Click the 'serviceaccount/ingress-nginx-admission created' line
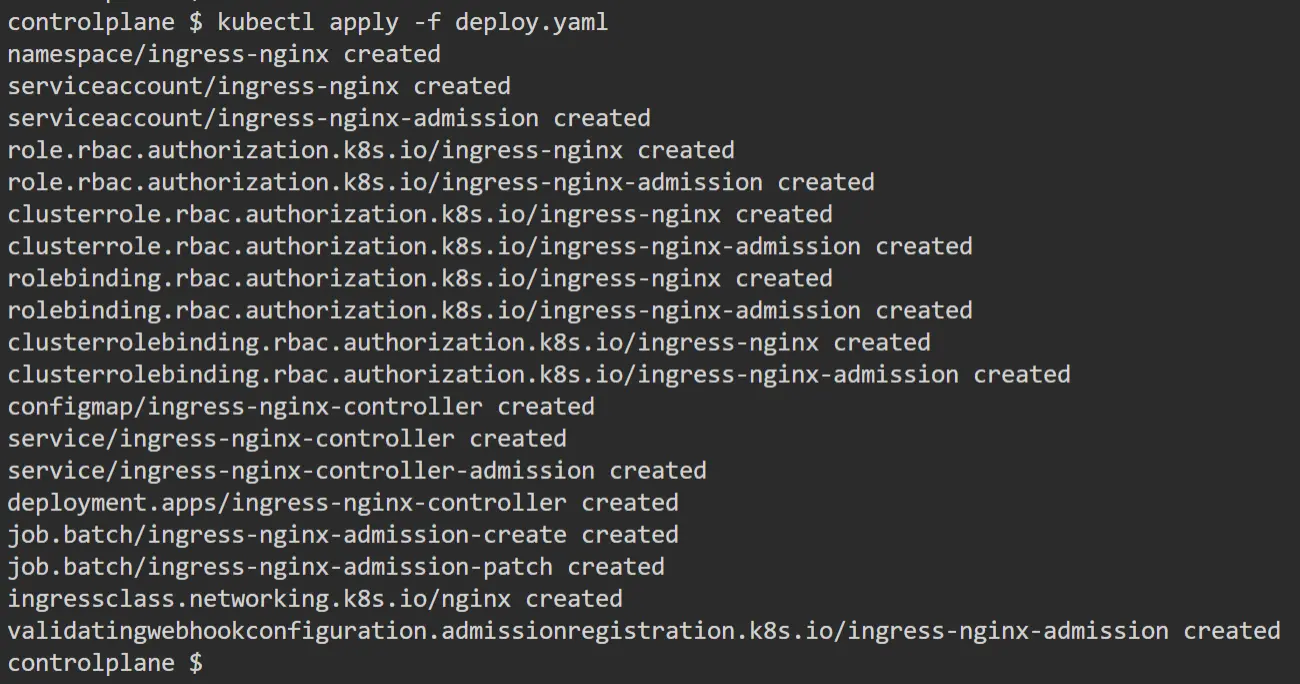Image resolution: width=1300 pixels, height=684 pixels. [x=328, y=118]
